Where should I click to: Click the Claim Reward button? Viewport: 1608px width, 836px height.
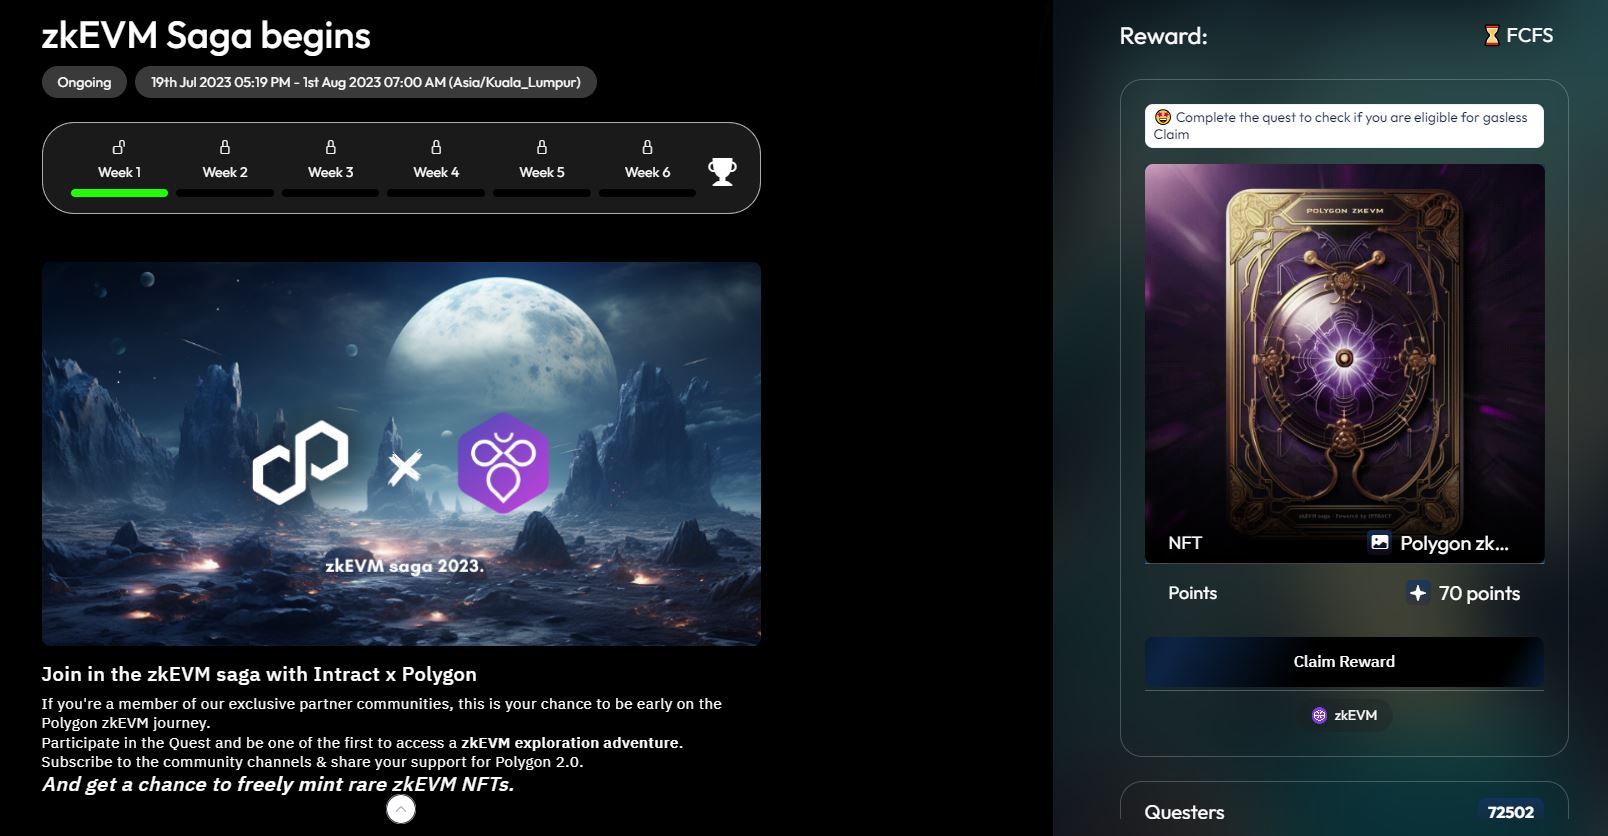click(x=1344, y=662)
